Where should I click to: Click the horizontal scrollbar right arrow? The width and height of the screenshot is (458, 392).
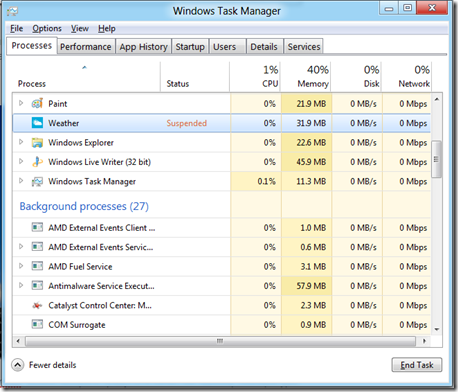coord(424,341)
